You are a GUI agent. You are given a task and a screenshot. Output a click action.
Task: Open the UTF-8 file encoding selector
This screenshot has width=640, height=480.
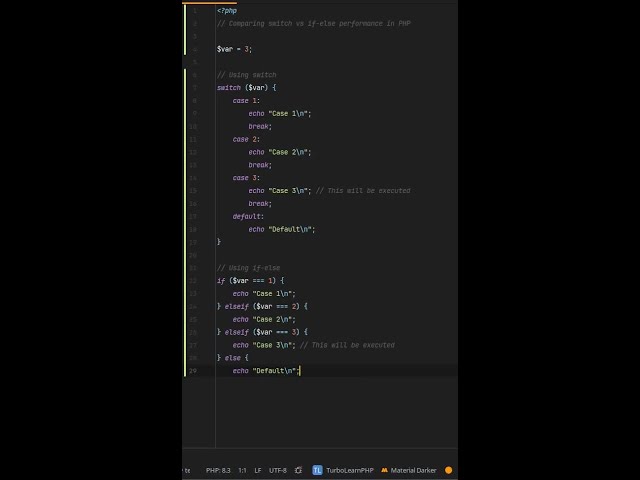(278, 470)
